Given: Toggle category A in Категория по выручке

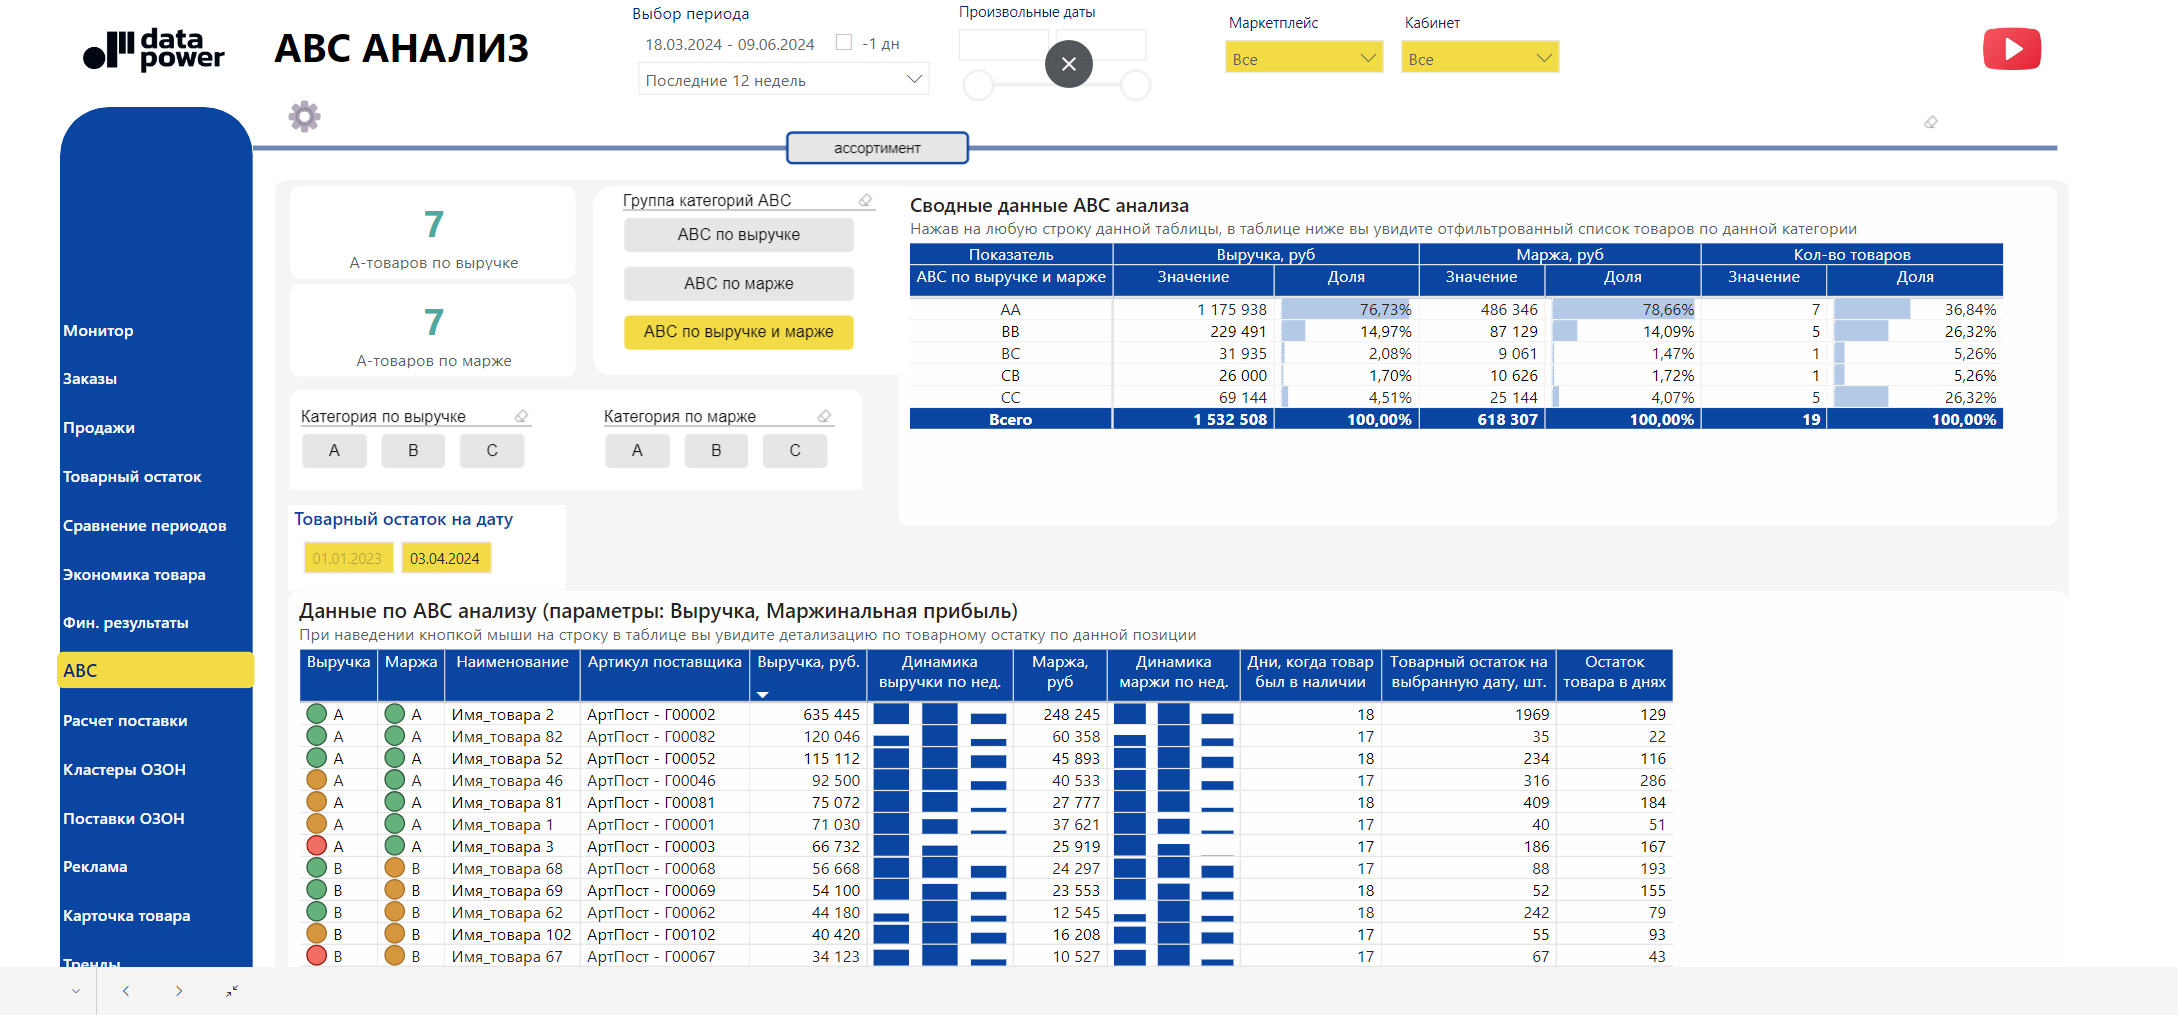Looking at the screenshot, I should [334, 451].
